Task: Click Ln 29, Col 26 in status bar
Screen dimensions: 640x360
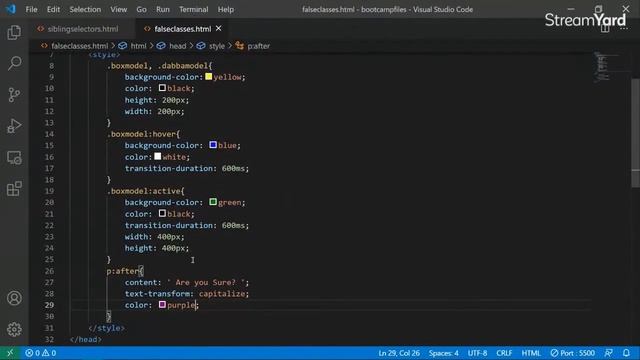Action: 399,353
